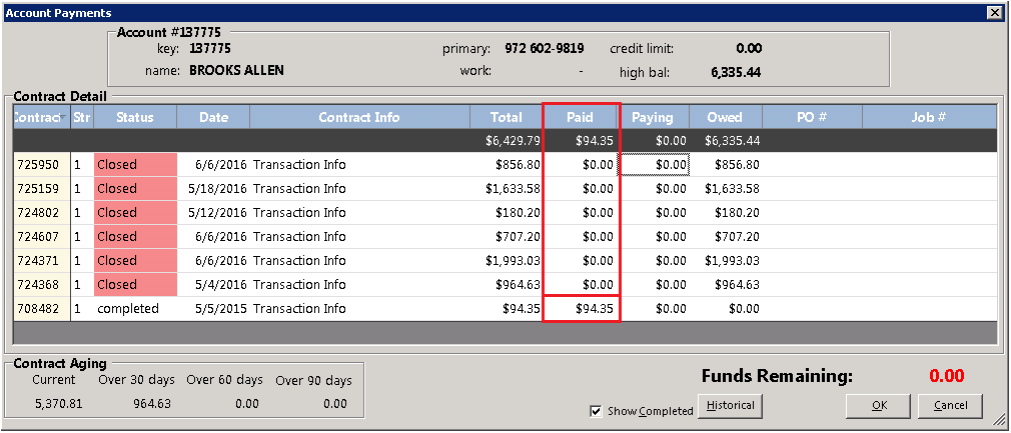
Task: Edit Paying field for contract 725950
Action: (655, 165)
